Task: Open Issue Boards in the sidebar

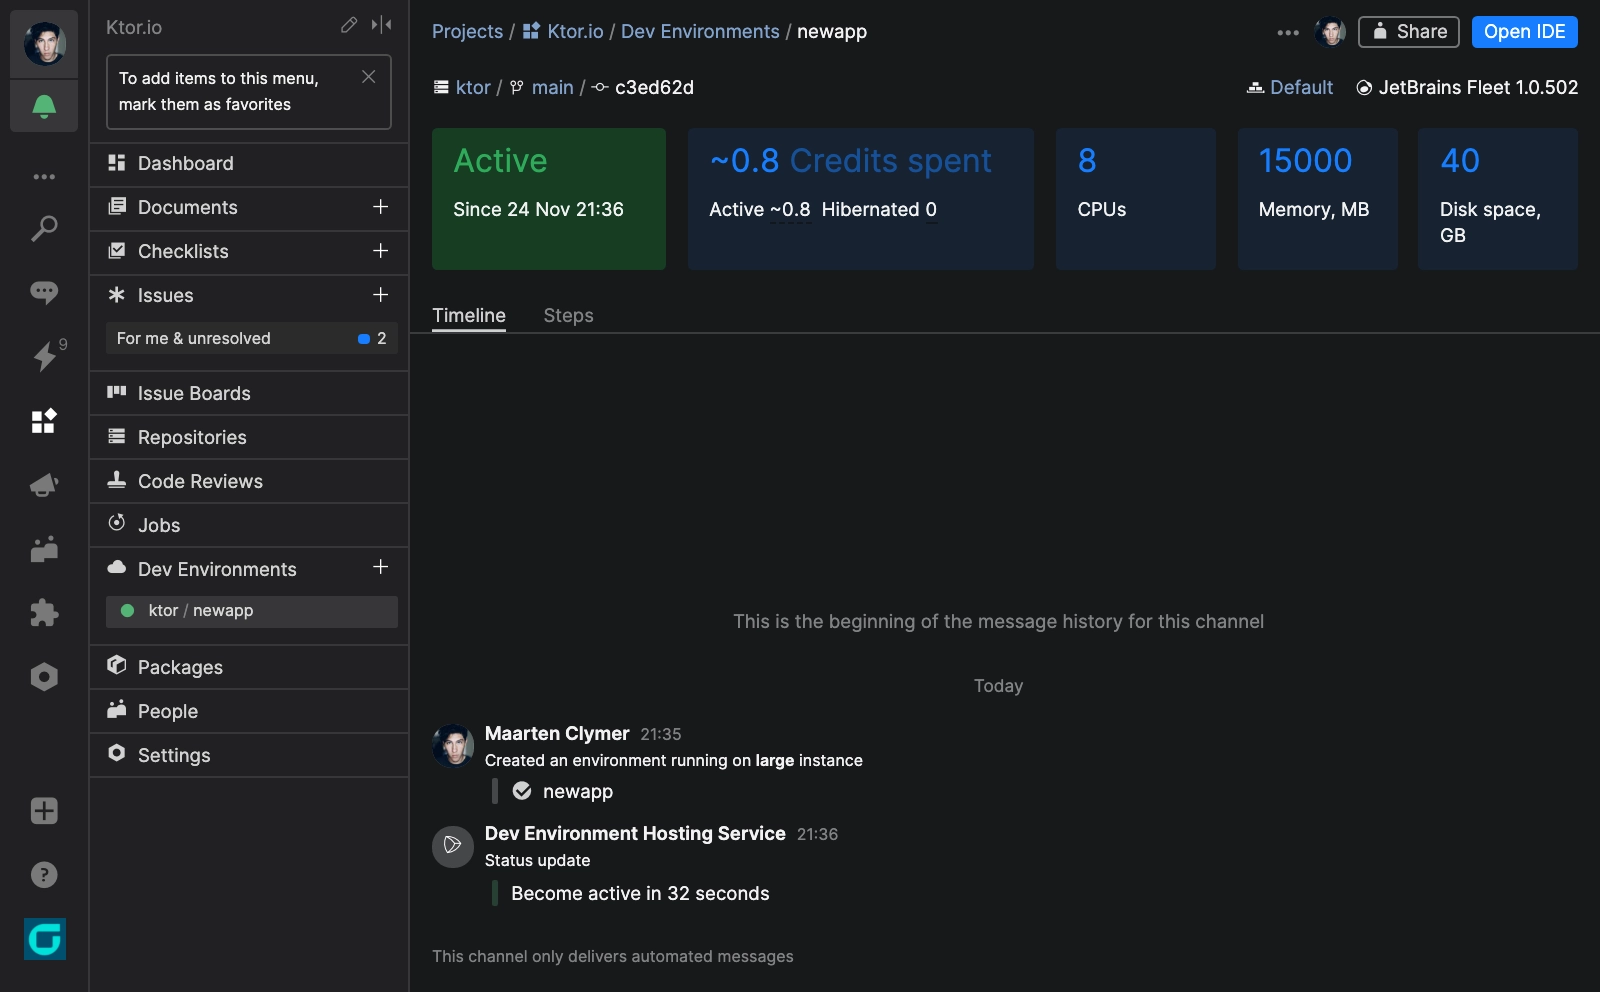Action: 249,393
